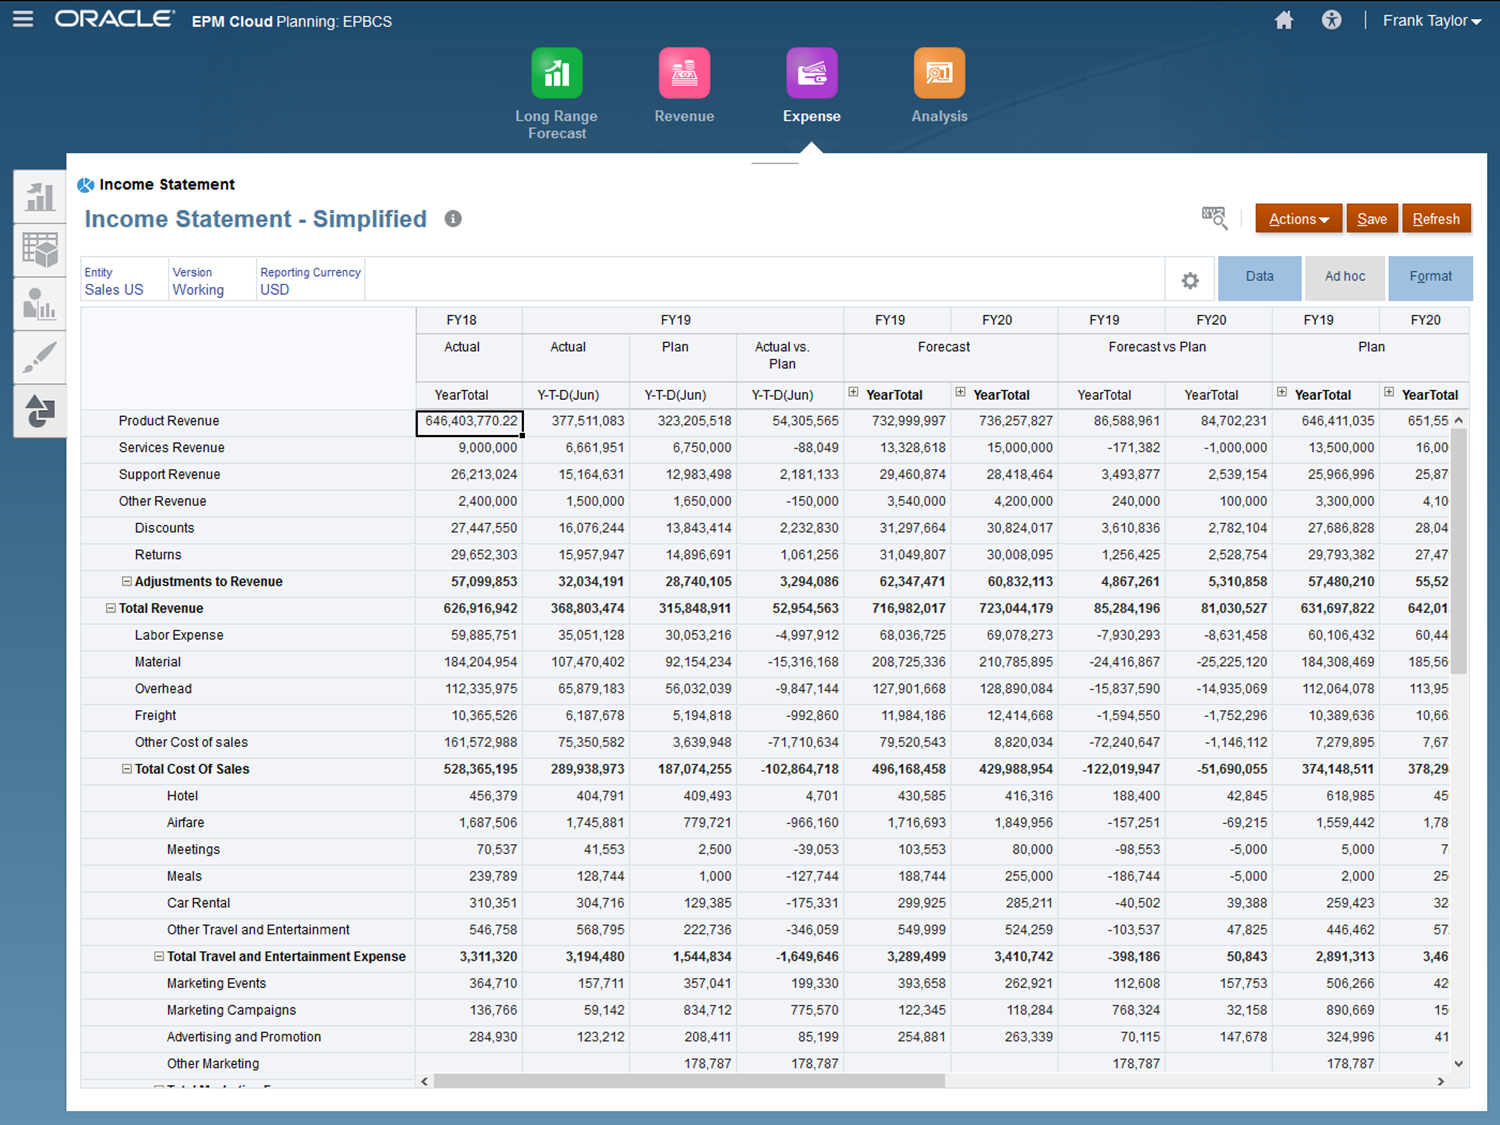Image resolution: width=1500 pixels, height=1125 pixels.
Task: Expand FY19 Forecast YearTotal column
Action: 853,393
